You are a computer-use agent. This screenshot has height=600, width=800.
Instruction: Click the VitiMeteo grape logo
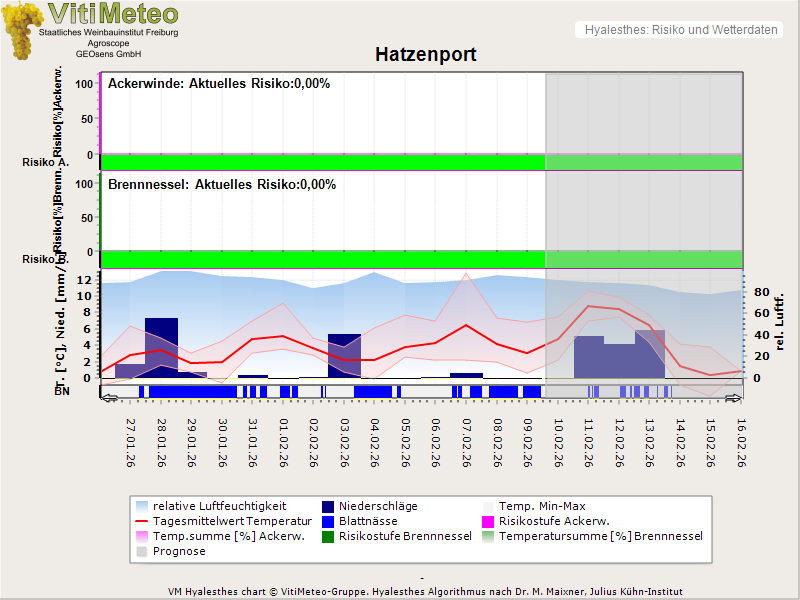tap(22, 30)
